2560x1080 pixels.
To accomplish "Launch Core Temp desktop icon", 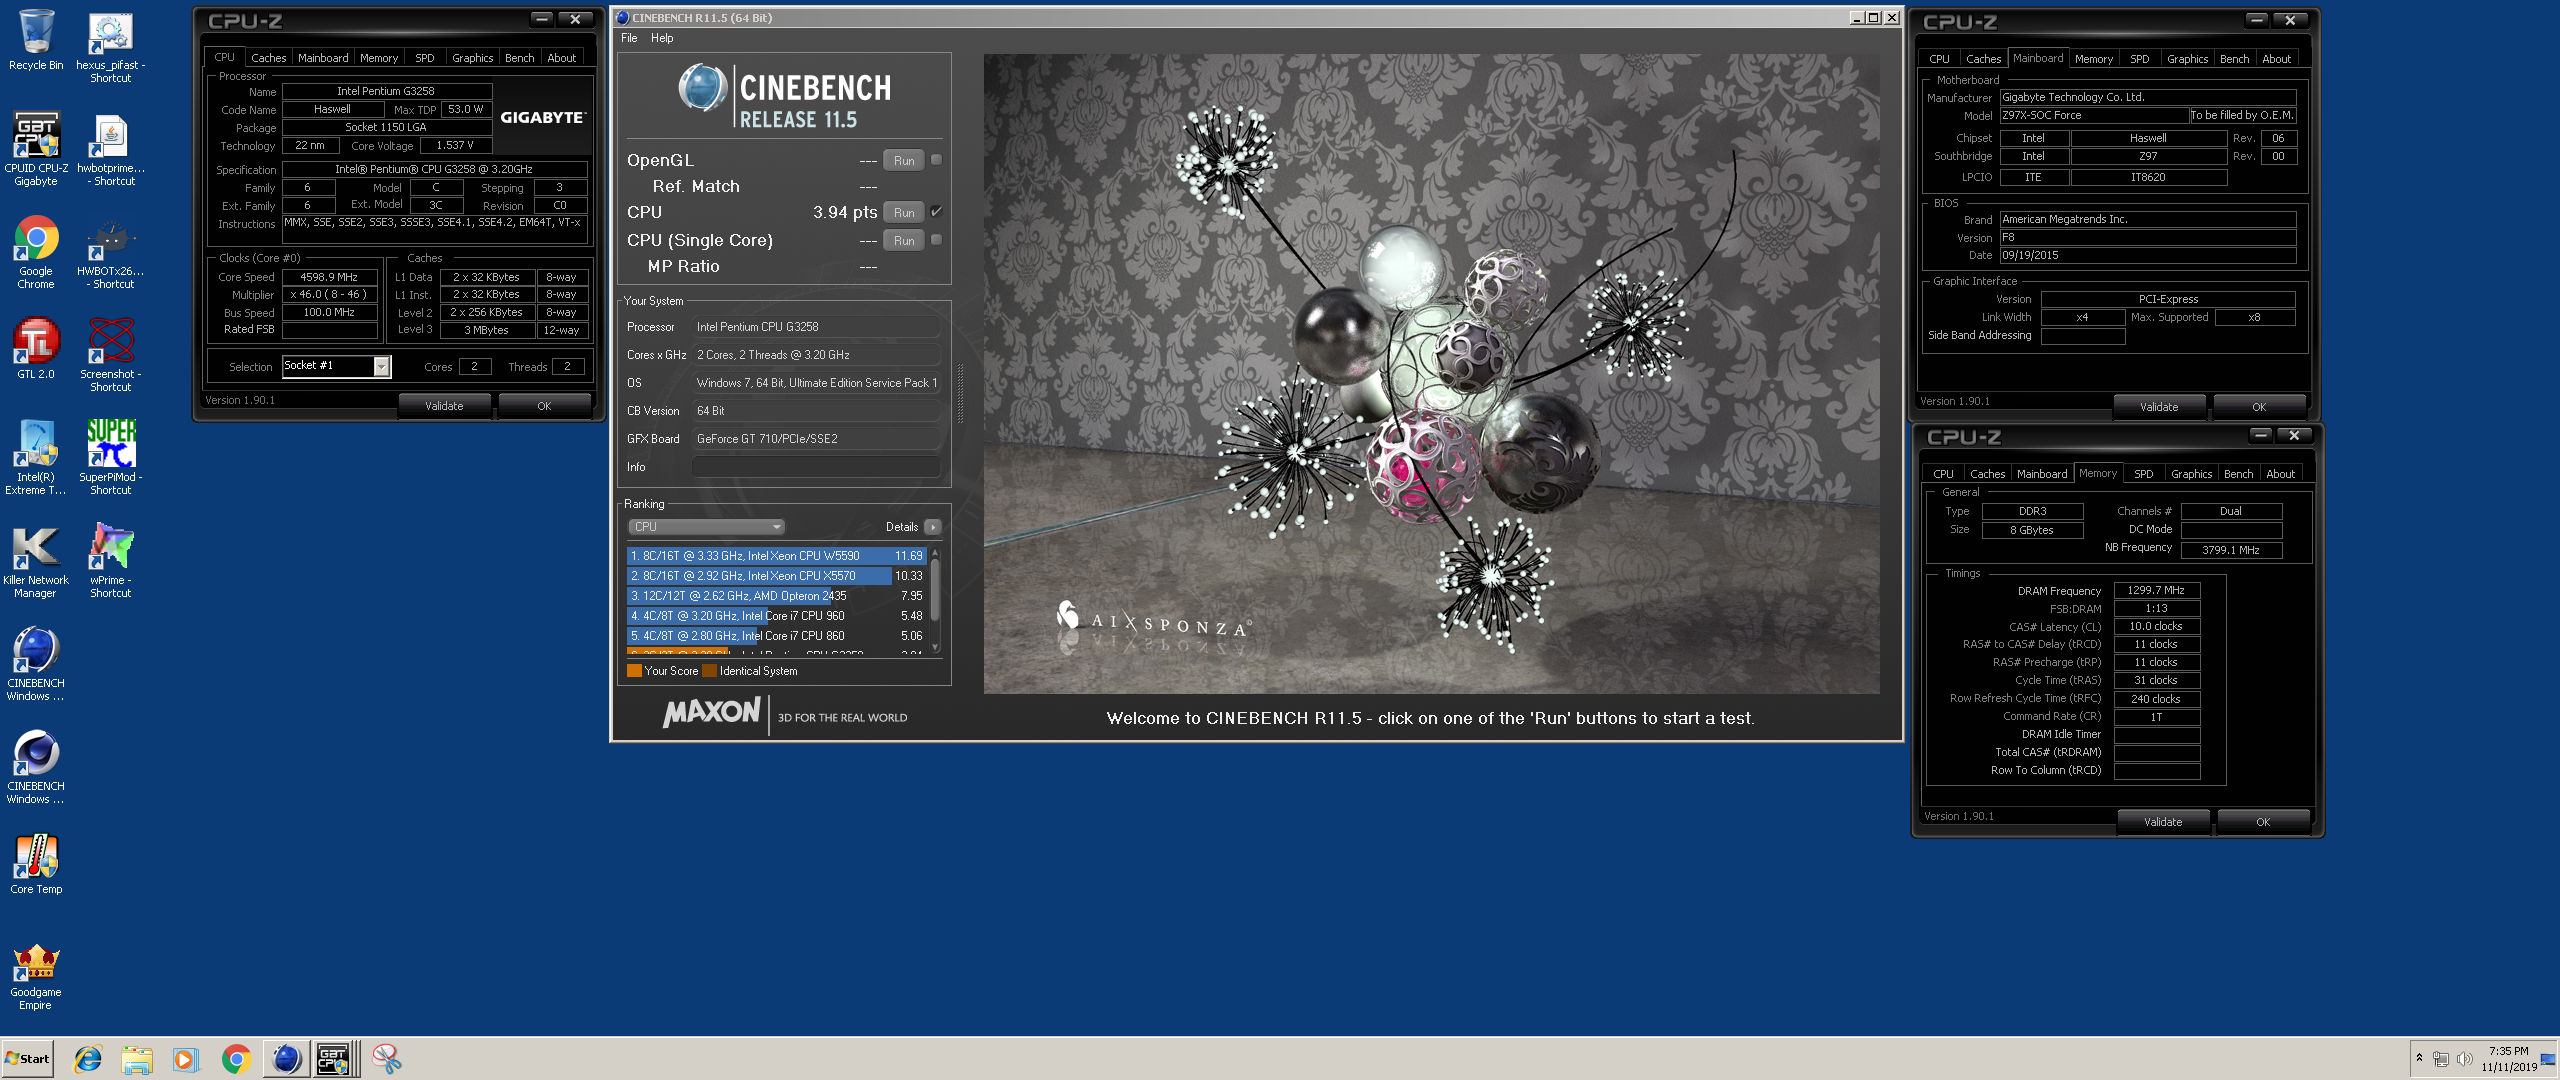I will [x=36, y=864].
